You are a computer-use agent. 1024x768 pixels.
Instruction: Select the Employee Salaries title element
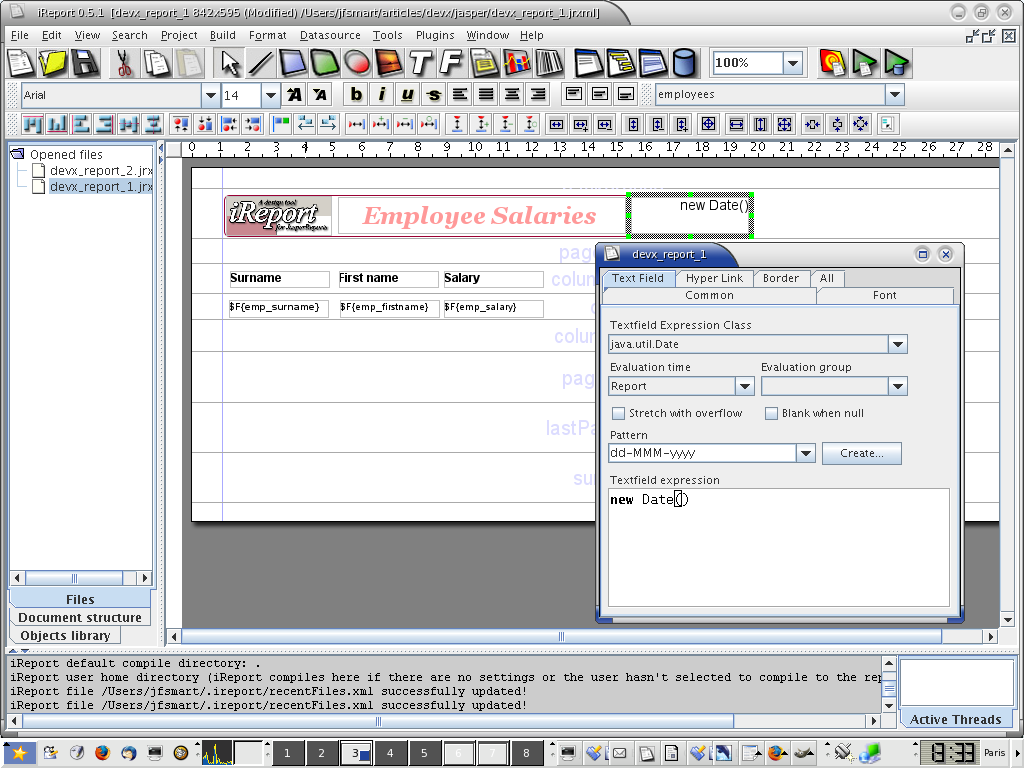[479, 216]
